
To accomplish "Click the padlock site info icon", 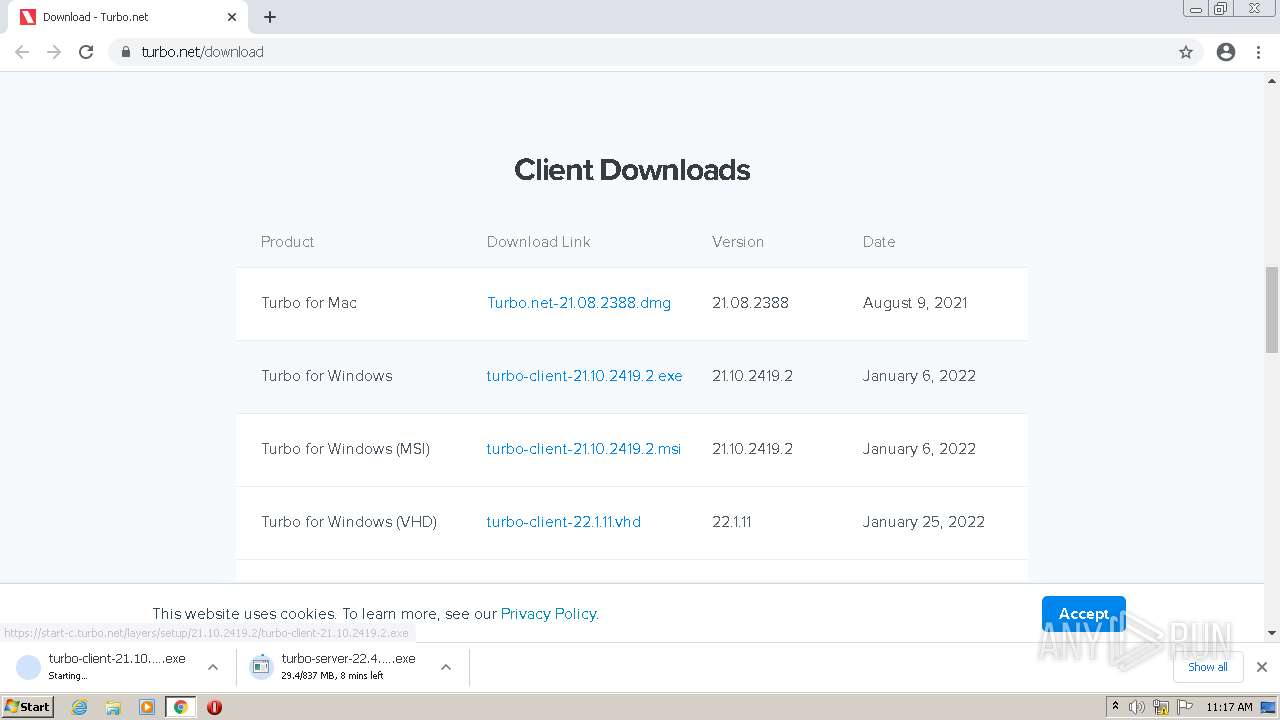I will click(126, 52).
